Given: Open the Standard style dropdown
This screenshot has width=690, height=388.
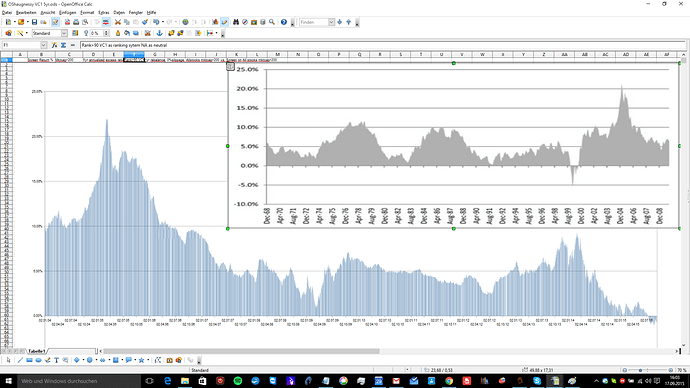Looking at the screenshot, I should coord(64,33).
